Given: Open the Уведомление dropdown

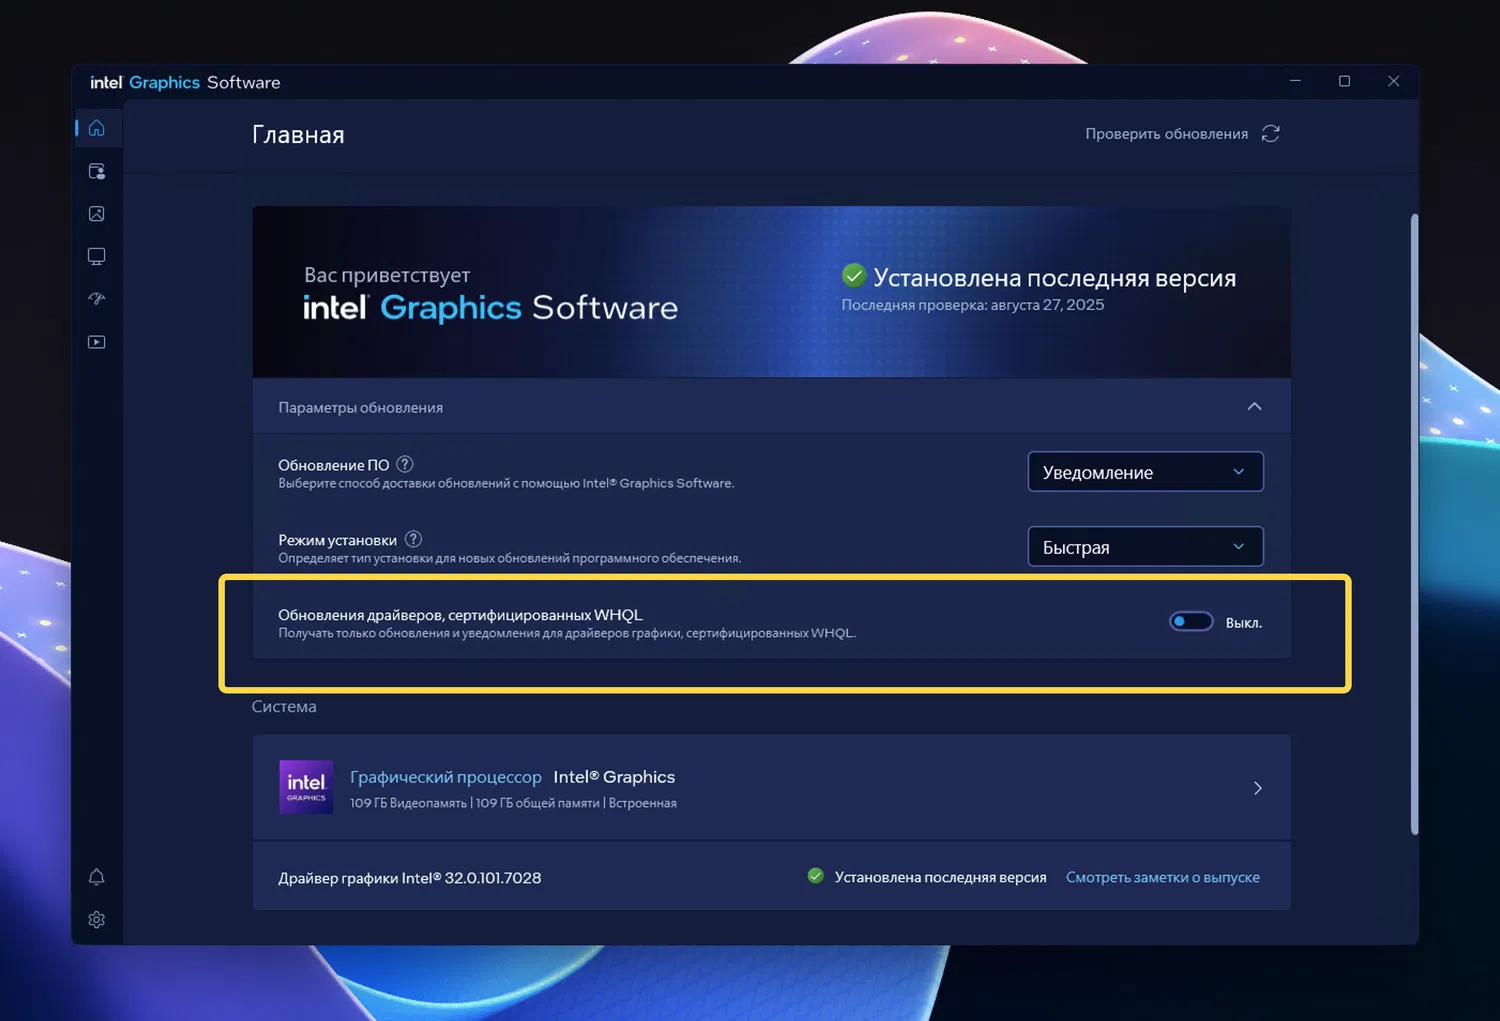Looking at the screenshot, I should (x=1146, y=472).
